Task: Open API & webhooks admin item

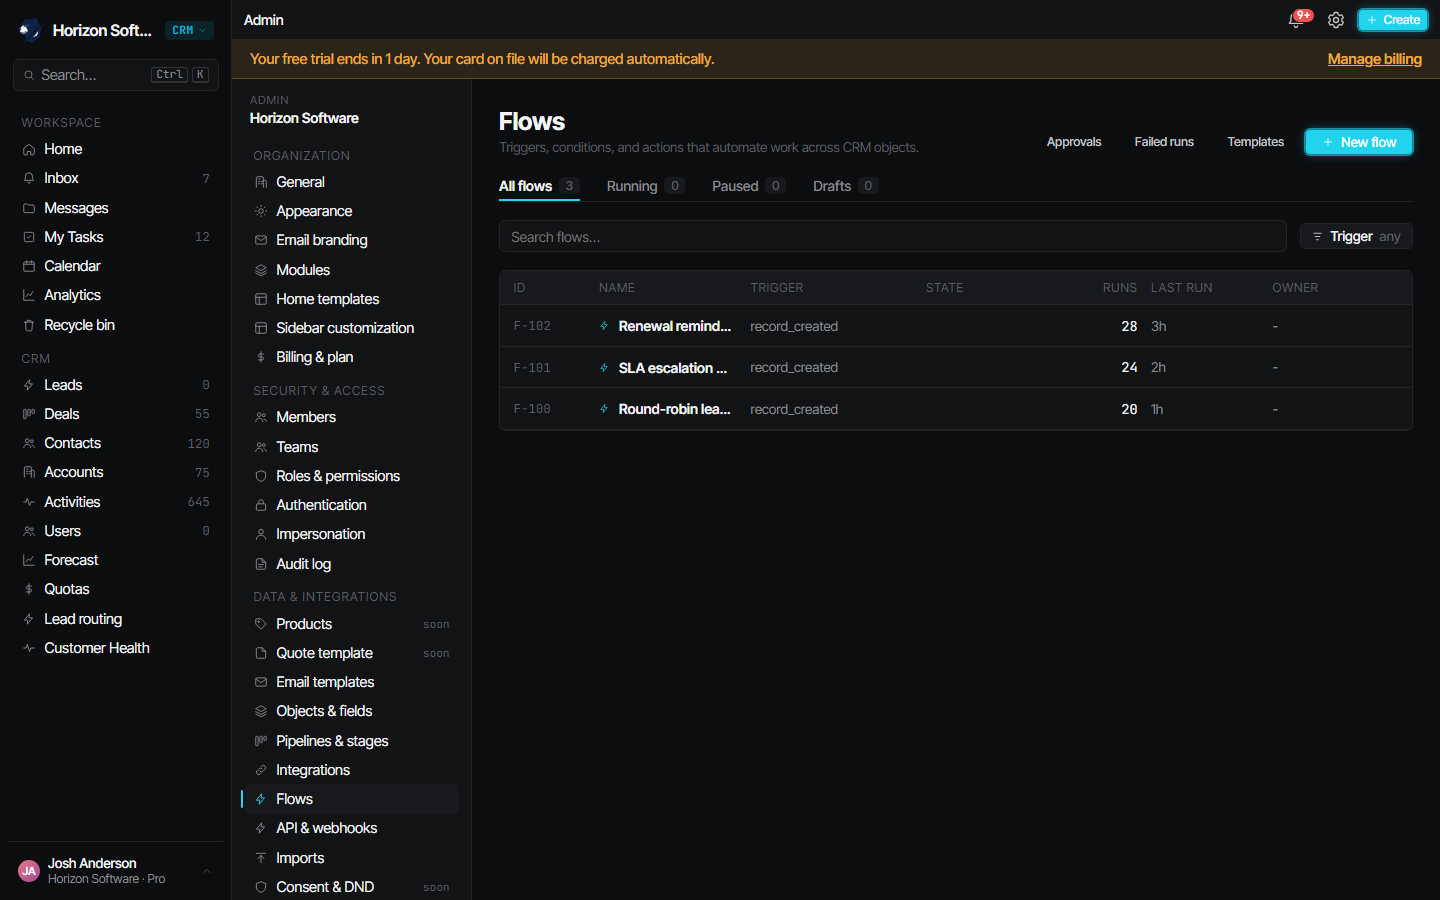Action: coord(352,828)
